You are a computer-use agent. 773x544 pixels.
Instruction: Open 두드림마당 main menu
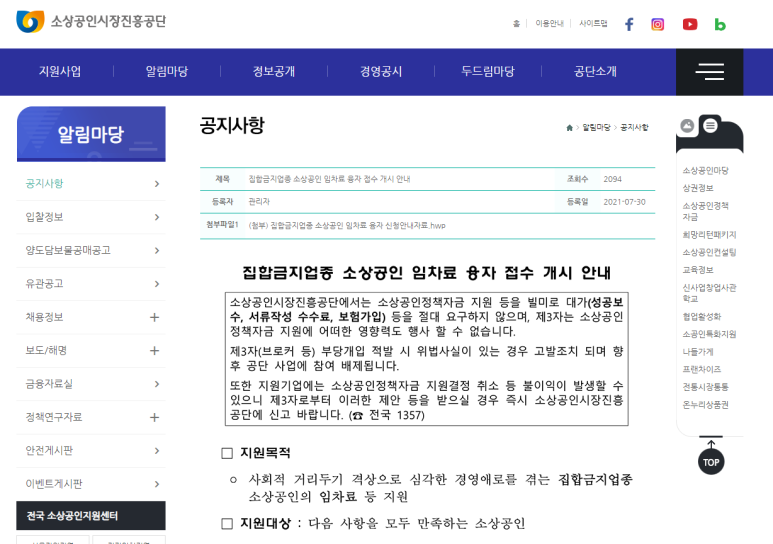coord(488,72)
